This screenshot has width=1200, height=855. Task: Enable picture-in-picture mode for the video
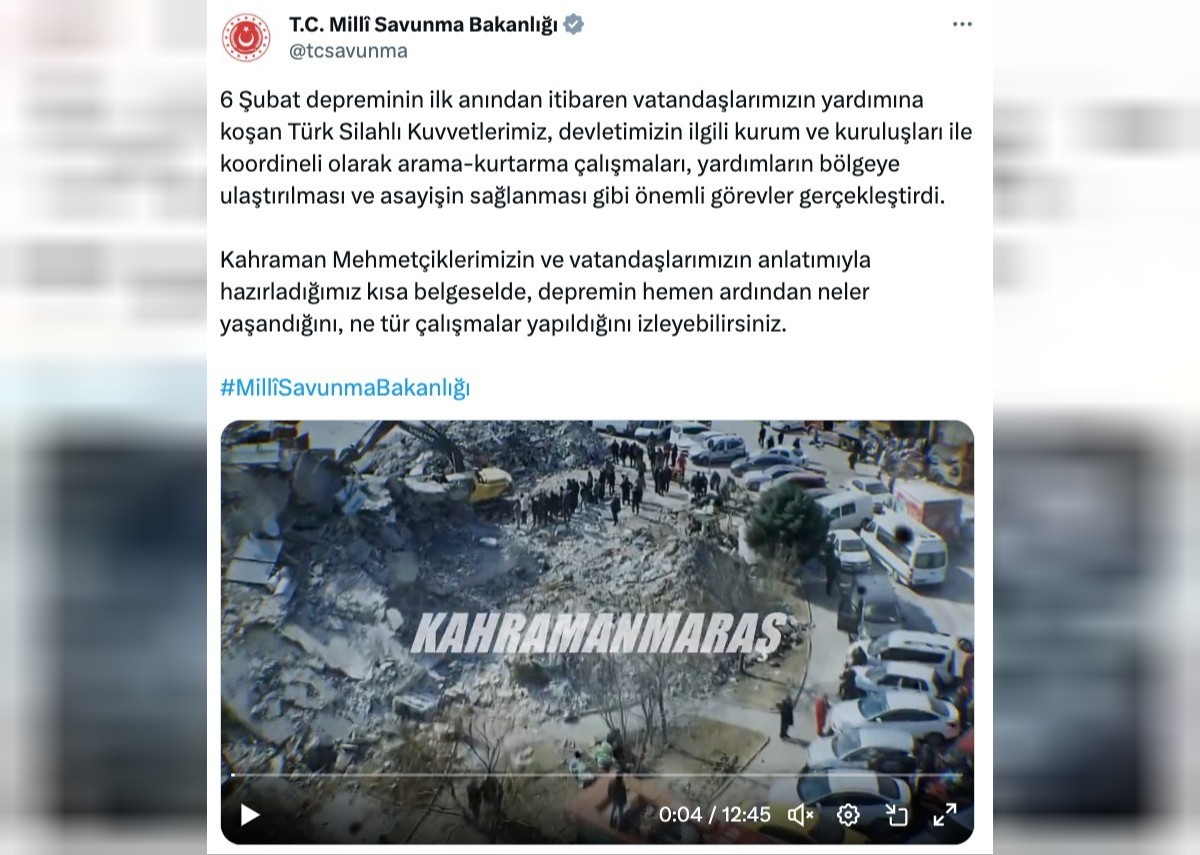tap(897, 815)
